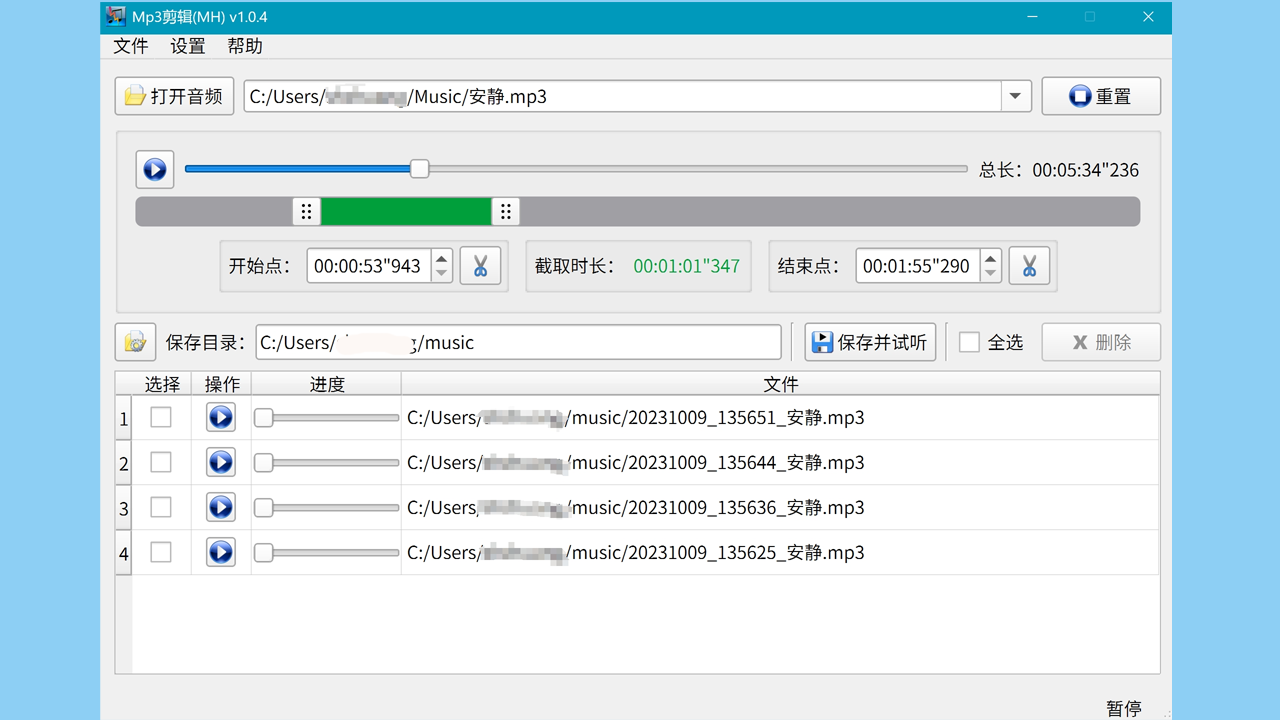Click the Open Audio (打开音频) button
Image resolution: width=1280 pixels, height=720 pixels.
click(x=174, y=97)
